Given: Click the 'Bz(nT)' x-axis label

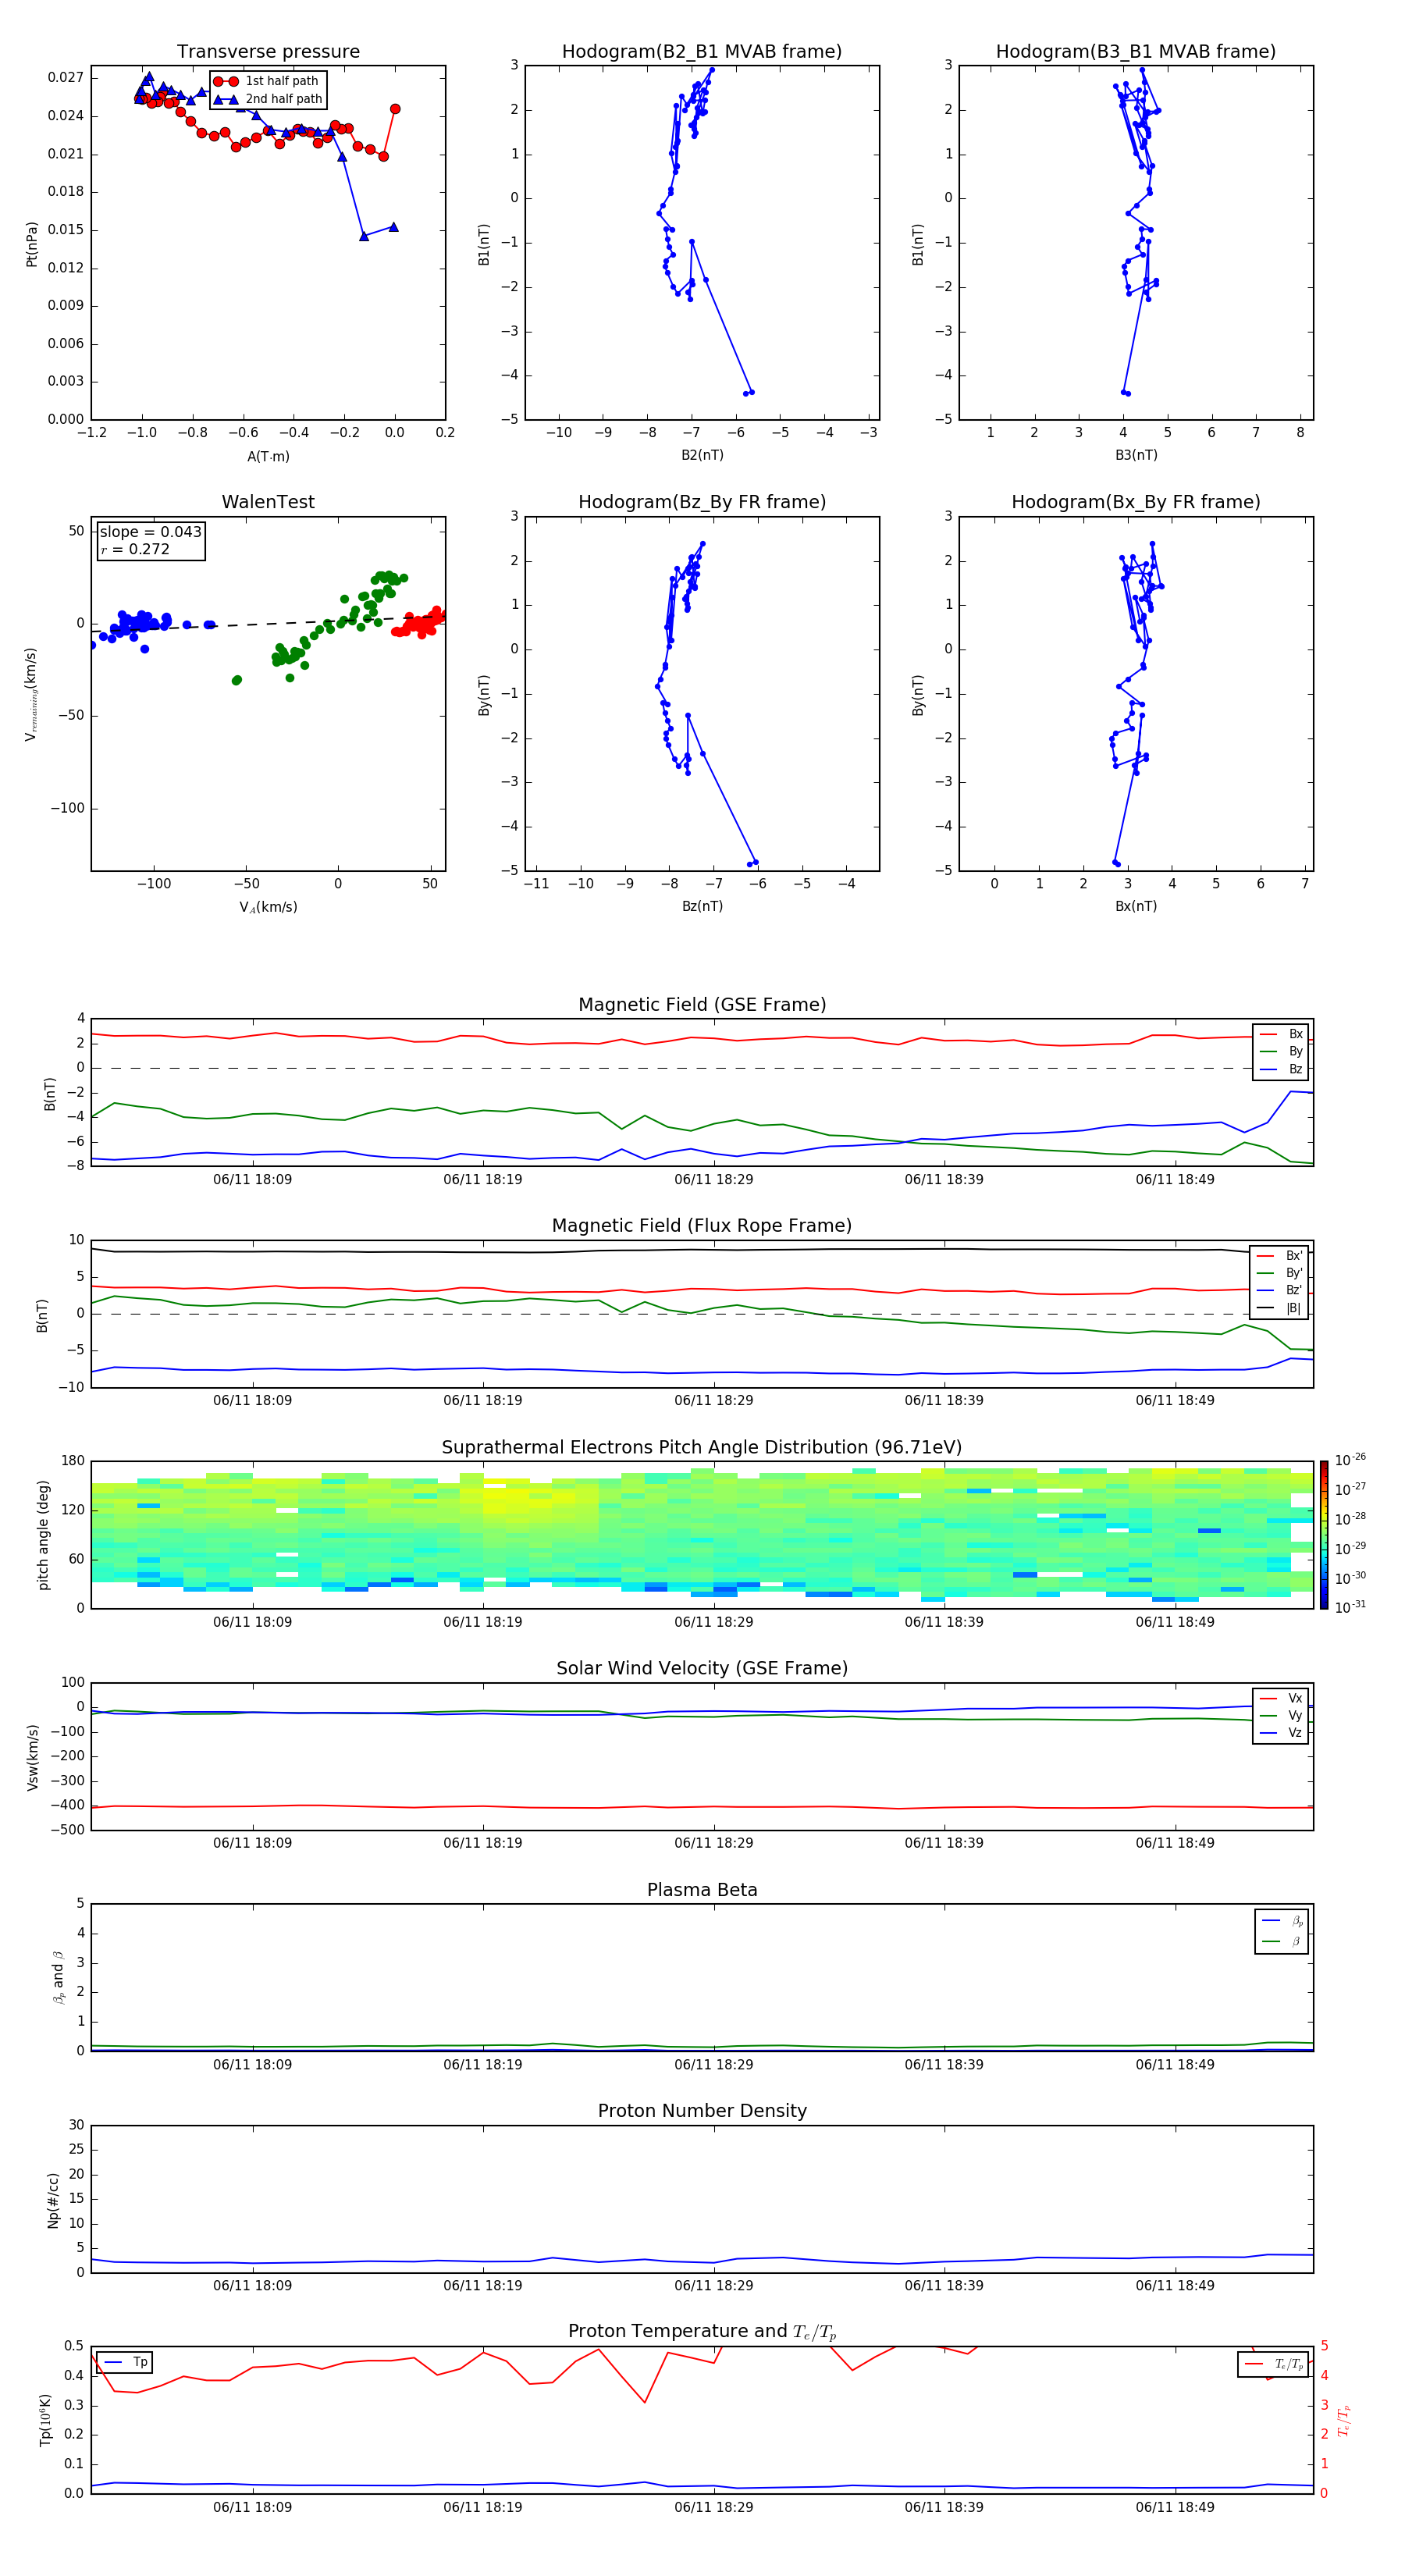Looking at the screenshot, I should [702, 906].
